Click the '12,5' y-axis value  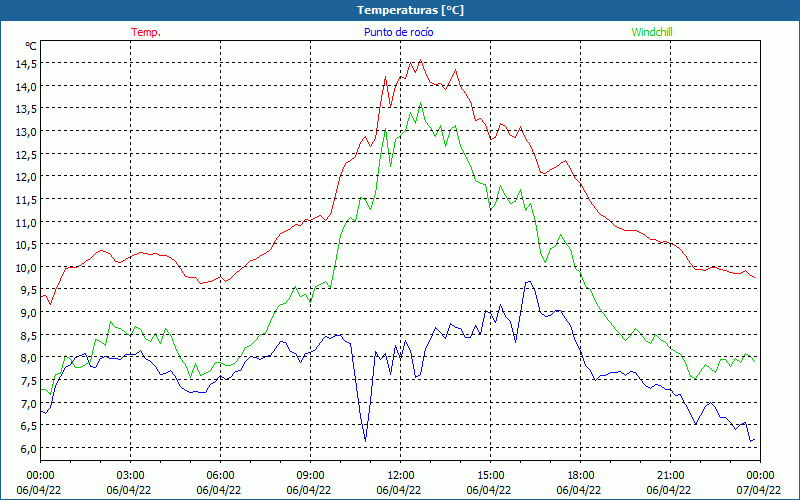tap(27, 154)
